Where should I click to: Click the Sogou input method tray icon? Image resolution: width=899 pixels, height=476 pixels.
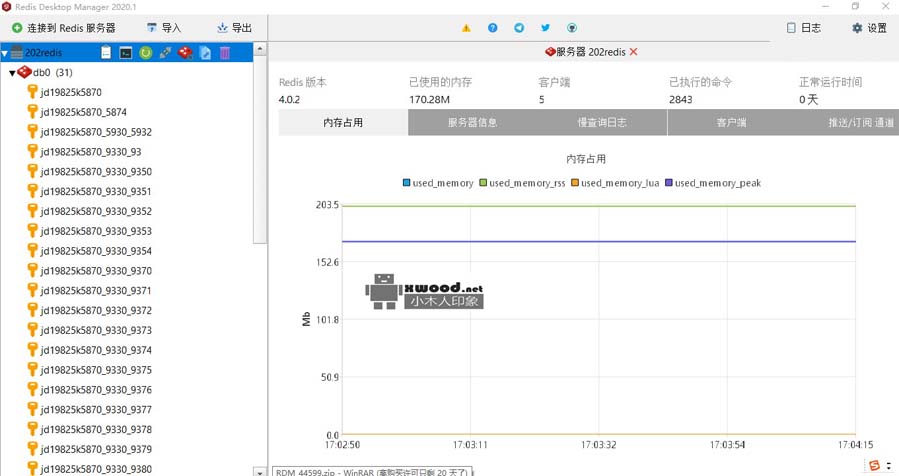click(874, 465)
